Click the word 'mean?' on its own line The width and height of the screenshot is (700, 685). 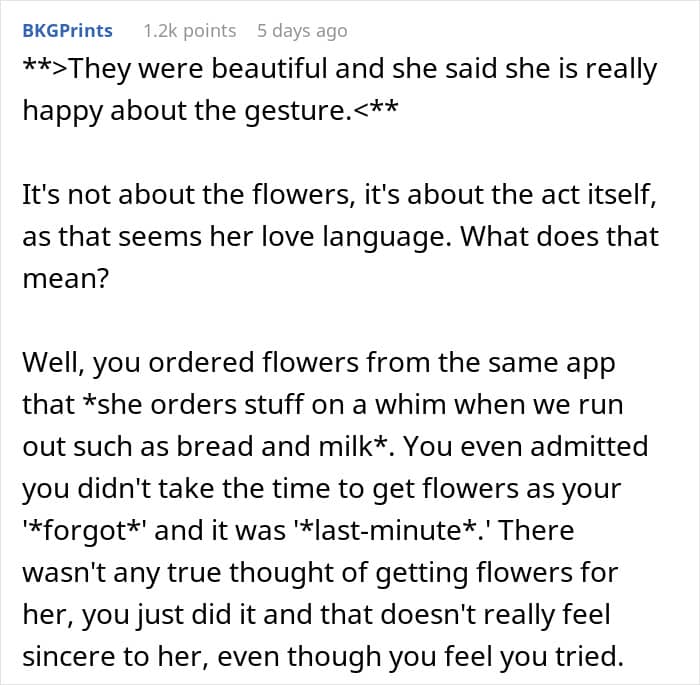(66, 279)
